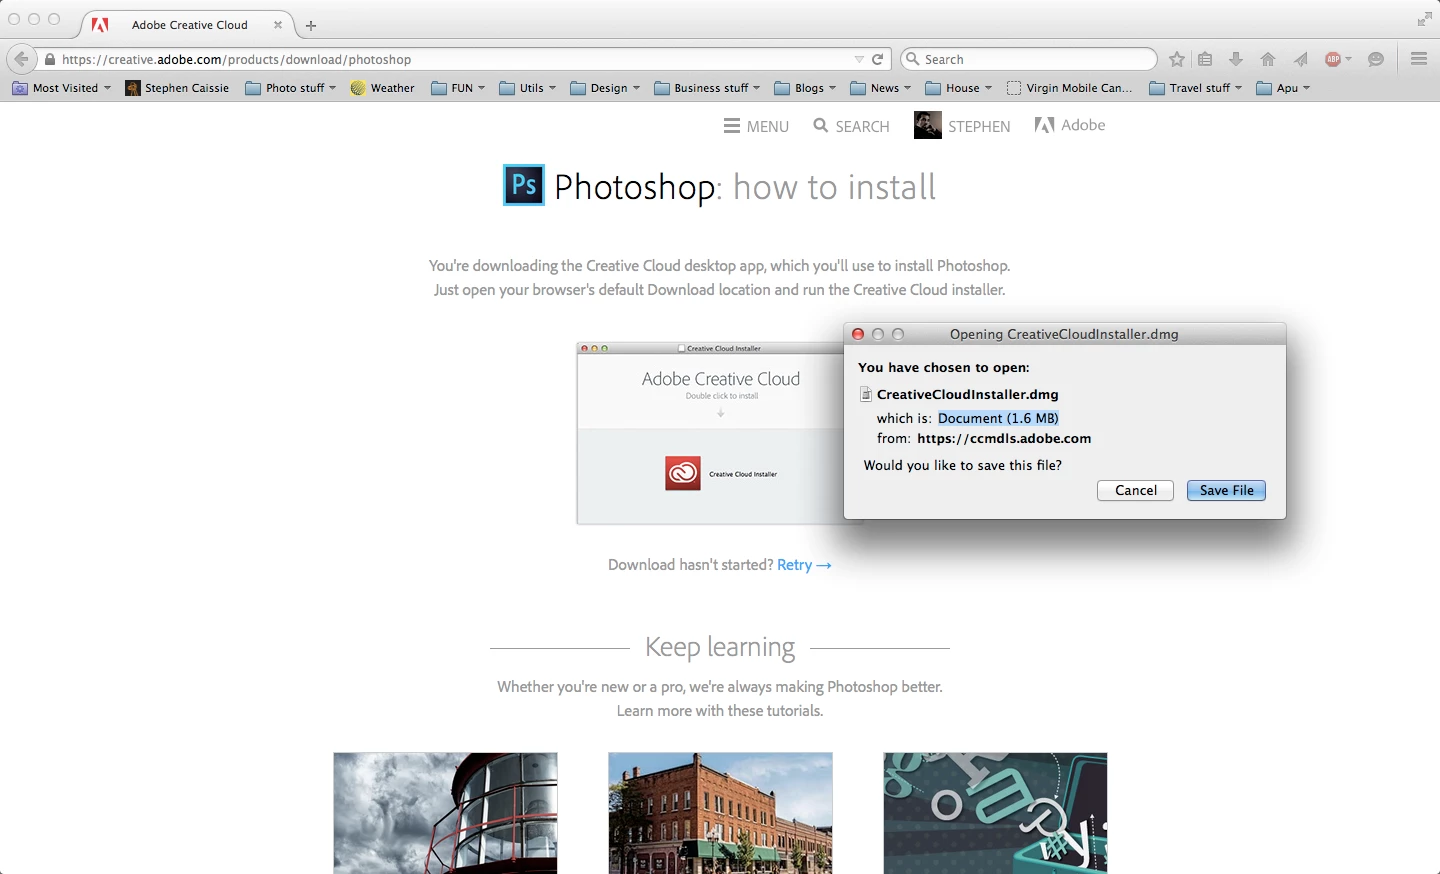
Task: Open the Adobe site MENU
Action: [x=756, y=126]
